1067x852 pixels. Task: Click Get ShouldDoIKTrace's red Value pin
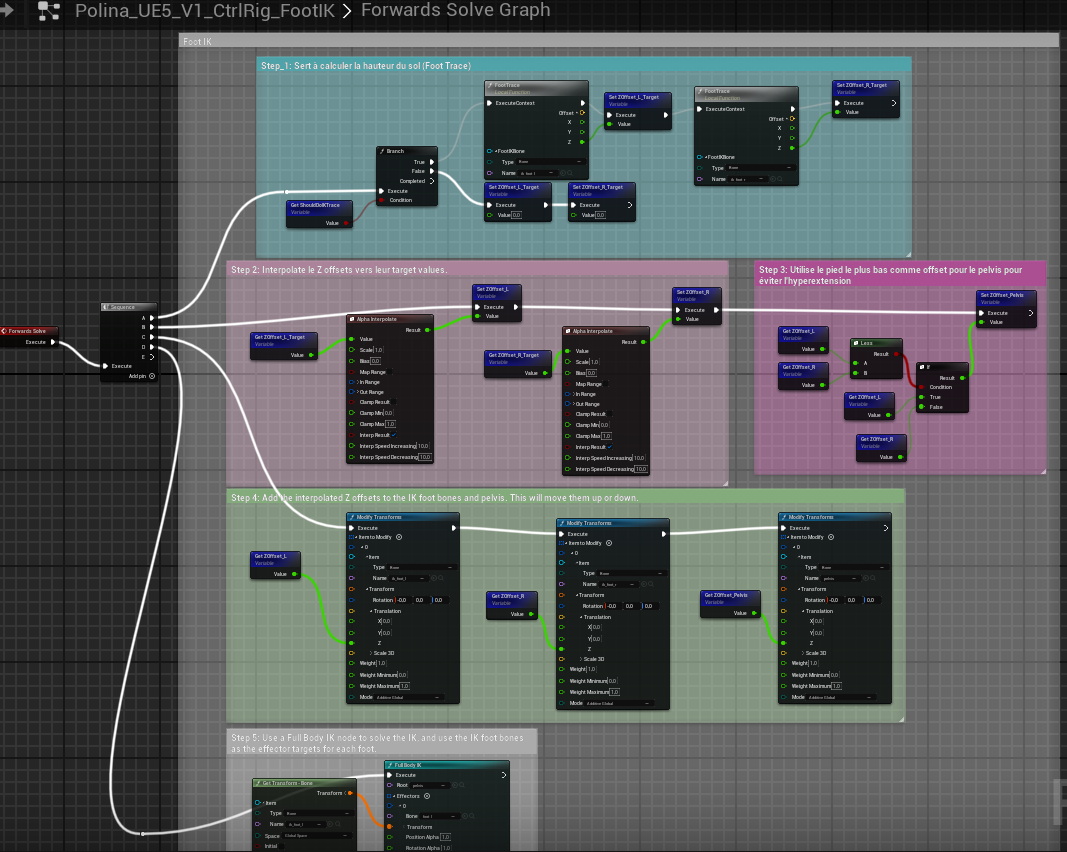coord(346,223)
